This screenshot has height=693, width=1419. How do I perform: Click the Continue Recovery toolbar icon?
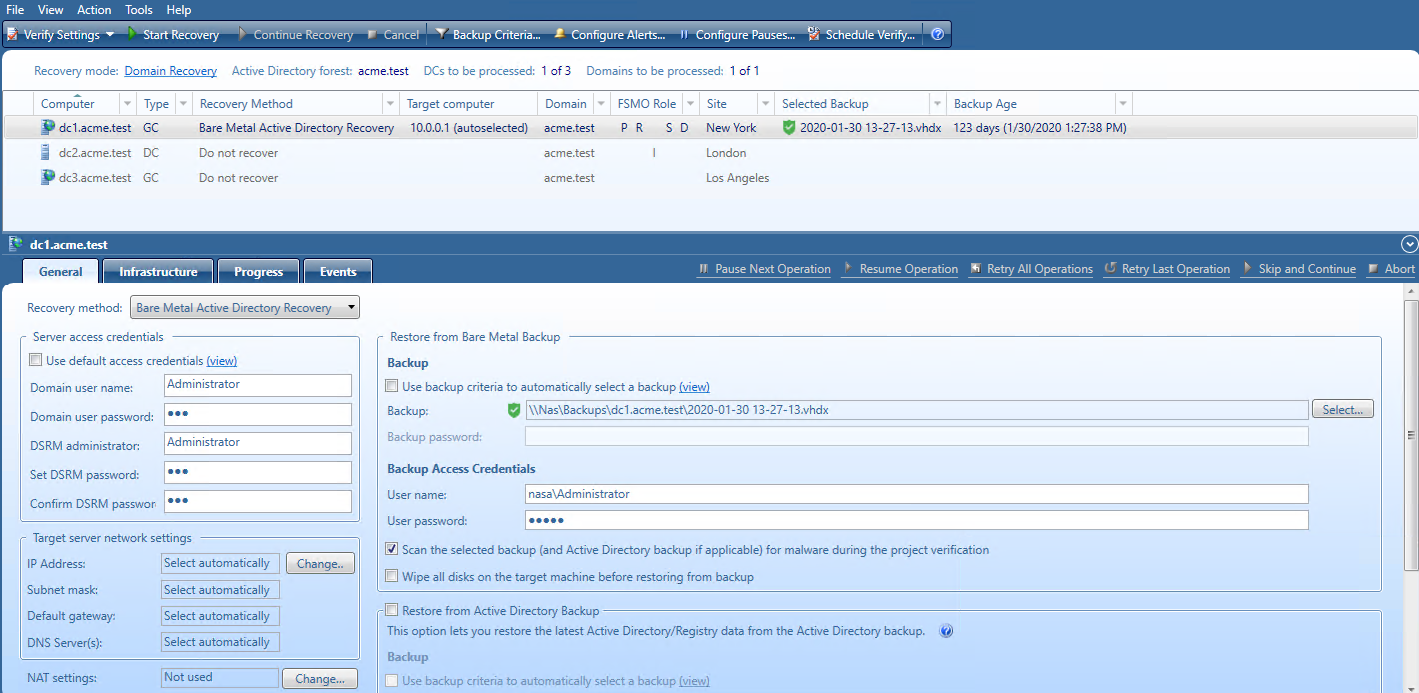(243, 34)
